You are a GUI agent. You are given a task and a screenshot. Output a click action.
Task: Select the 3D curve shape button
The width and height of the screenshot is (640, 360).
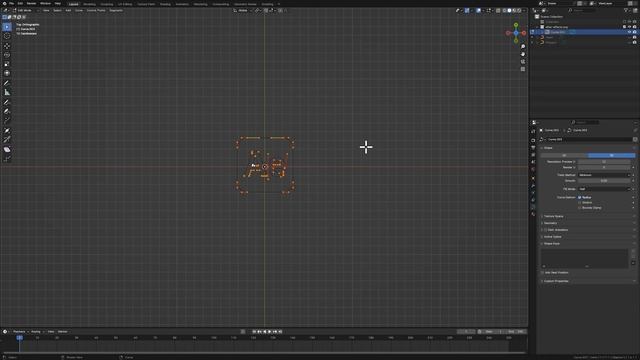[611, 156]
